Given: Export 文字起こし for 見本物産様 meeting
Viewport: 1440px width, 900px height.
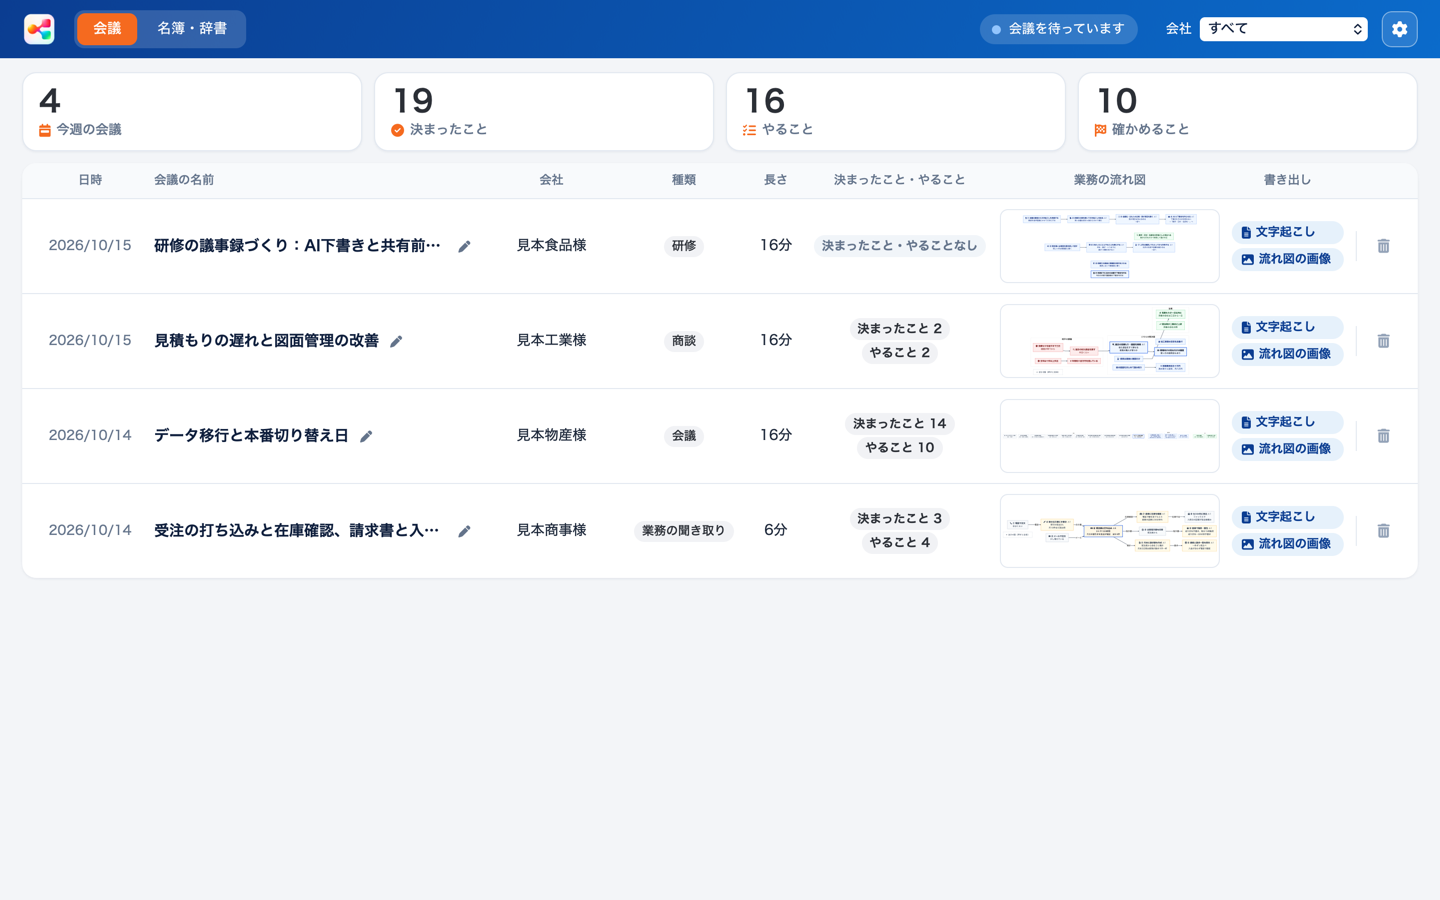Looking at the screenshot, I should point(1287,422).
